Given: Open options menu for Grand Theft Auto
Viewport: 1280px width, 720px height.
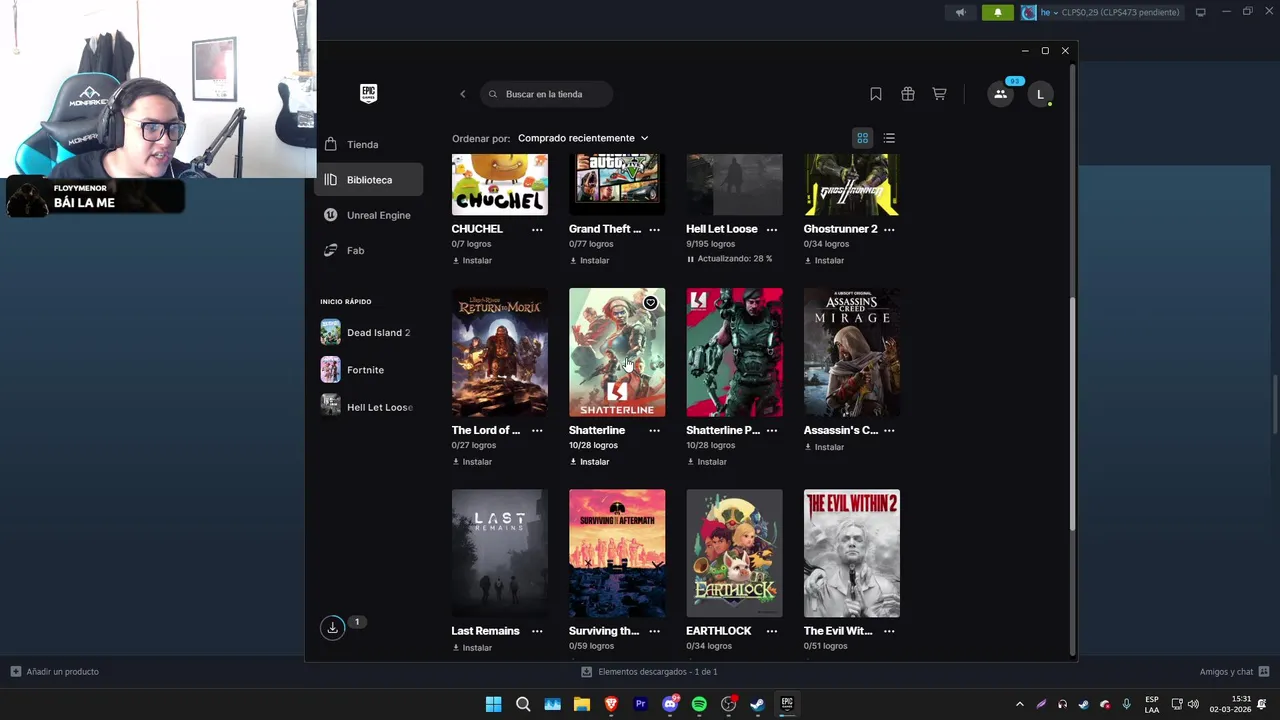Looking at the screenshot, I should (654, 229).
